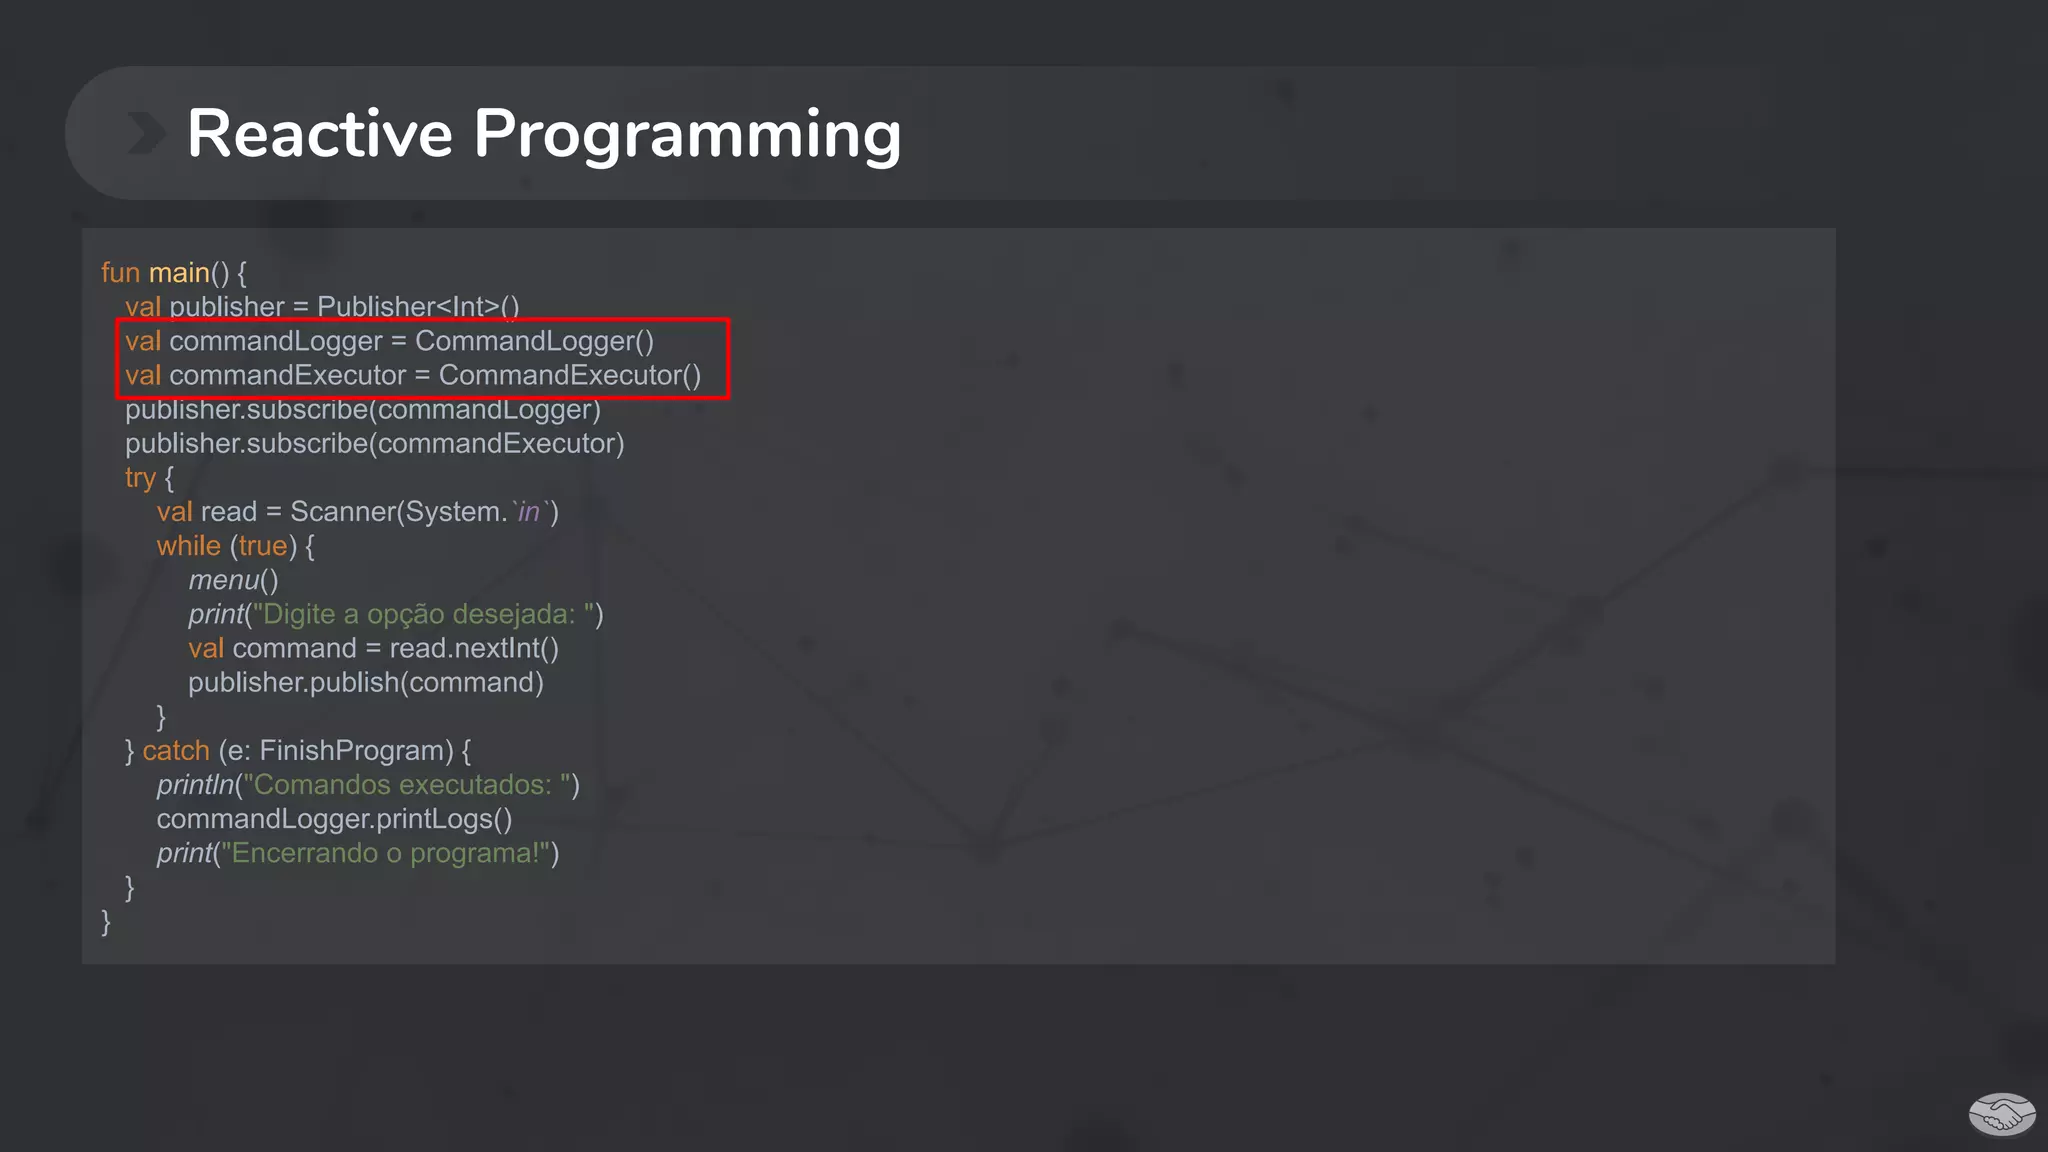The height and width of the screenshot is (1152, 2048).
Task: Click 'val commandExecutor = CommandExecutor()' line
Action: 413,375
